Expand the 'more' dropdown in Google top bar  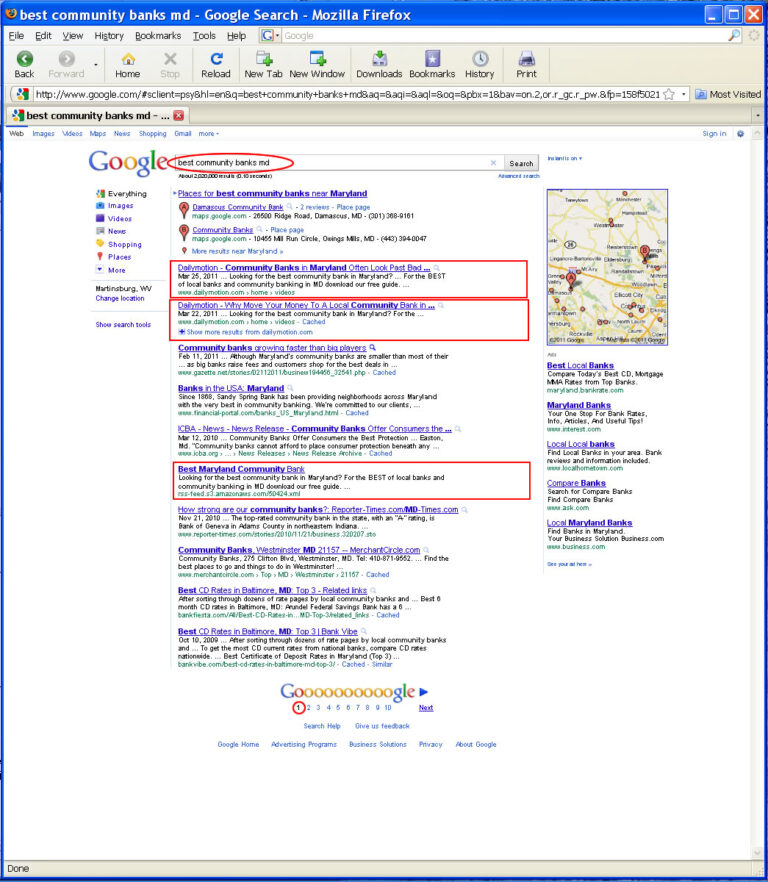209,134
